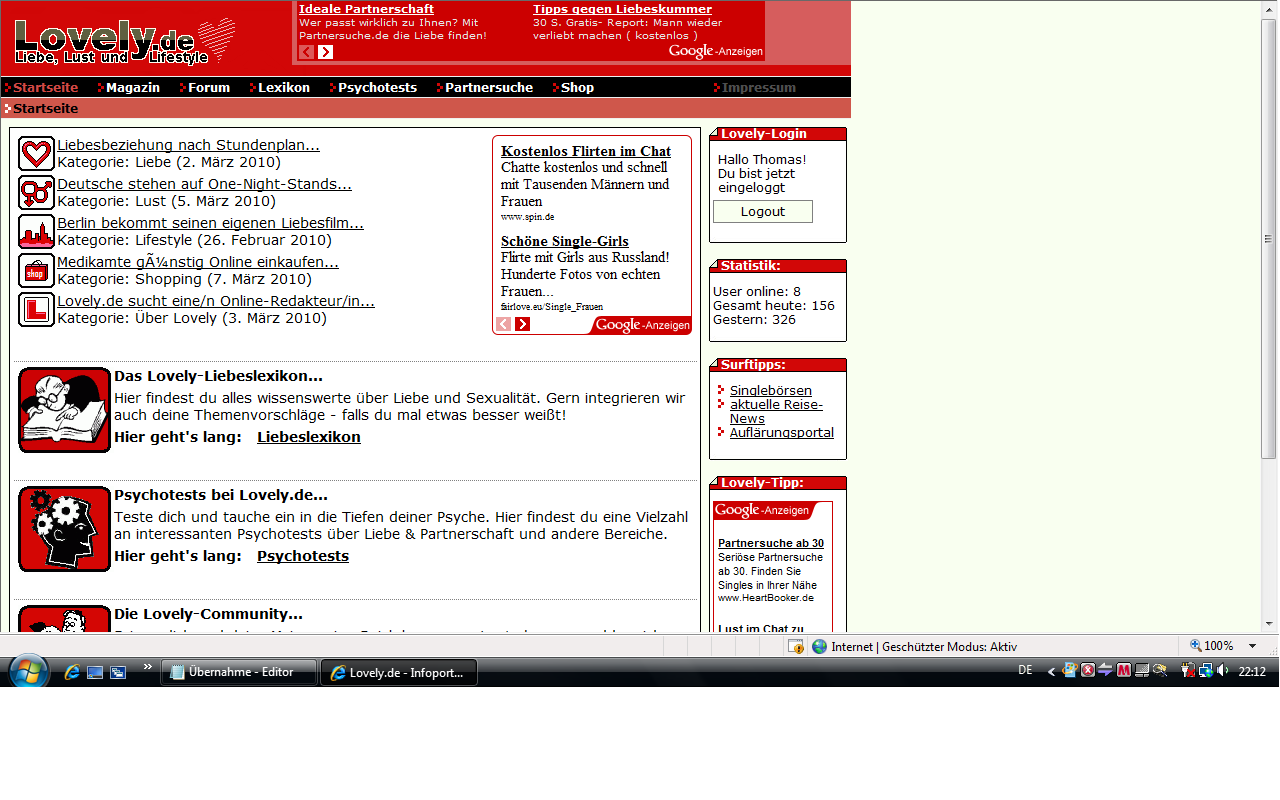Open Tipps gegen Liebeskummer banner ad
Screen dimensions: 1280x800
(x=622, y=9)
